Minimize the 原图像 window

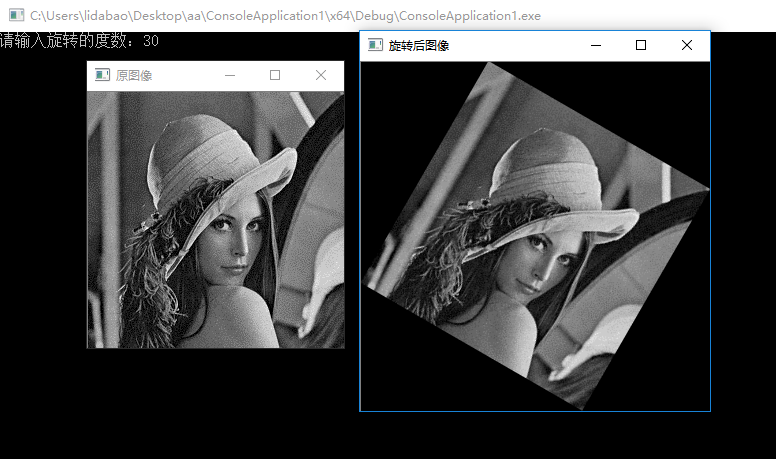[x=230, y=75]
